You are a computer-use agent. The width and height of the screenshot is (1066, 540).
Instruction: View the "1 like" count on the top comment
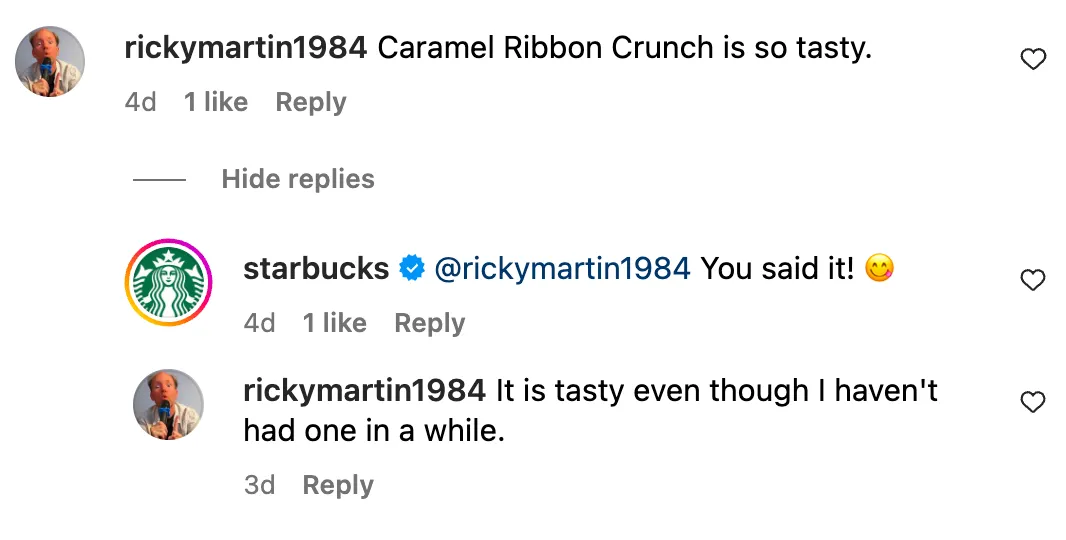216,102
